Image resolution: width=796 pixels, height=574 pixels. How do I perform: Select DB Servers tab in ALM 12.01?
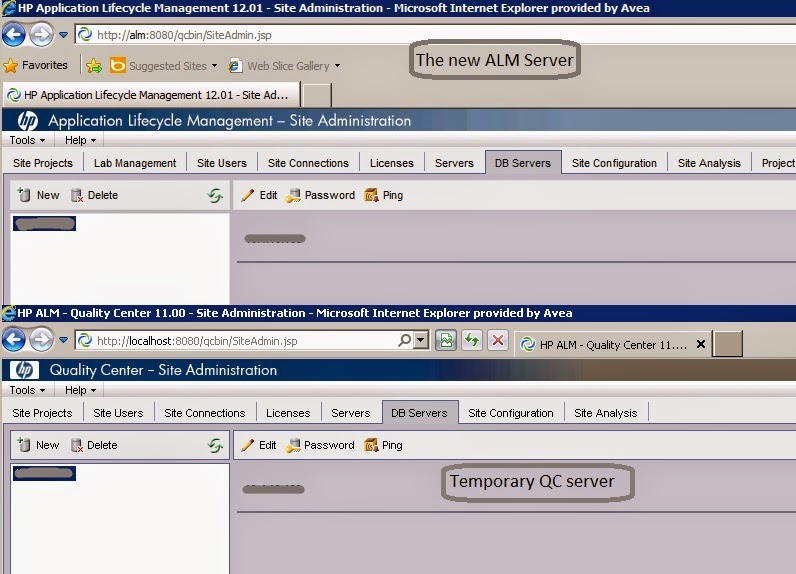click(523, 163)
